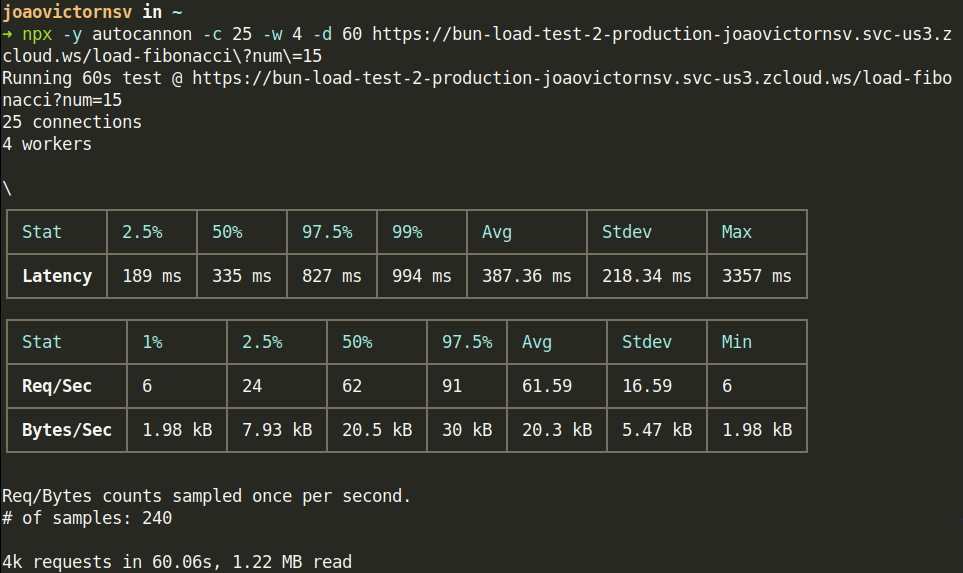963x573 pixels.
Task: Click the average latency value 387.36 ms
Action: tap(526, 276)
